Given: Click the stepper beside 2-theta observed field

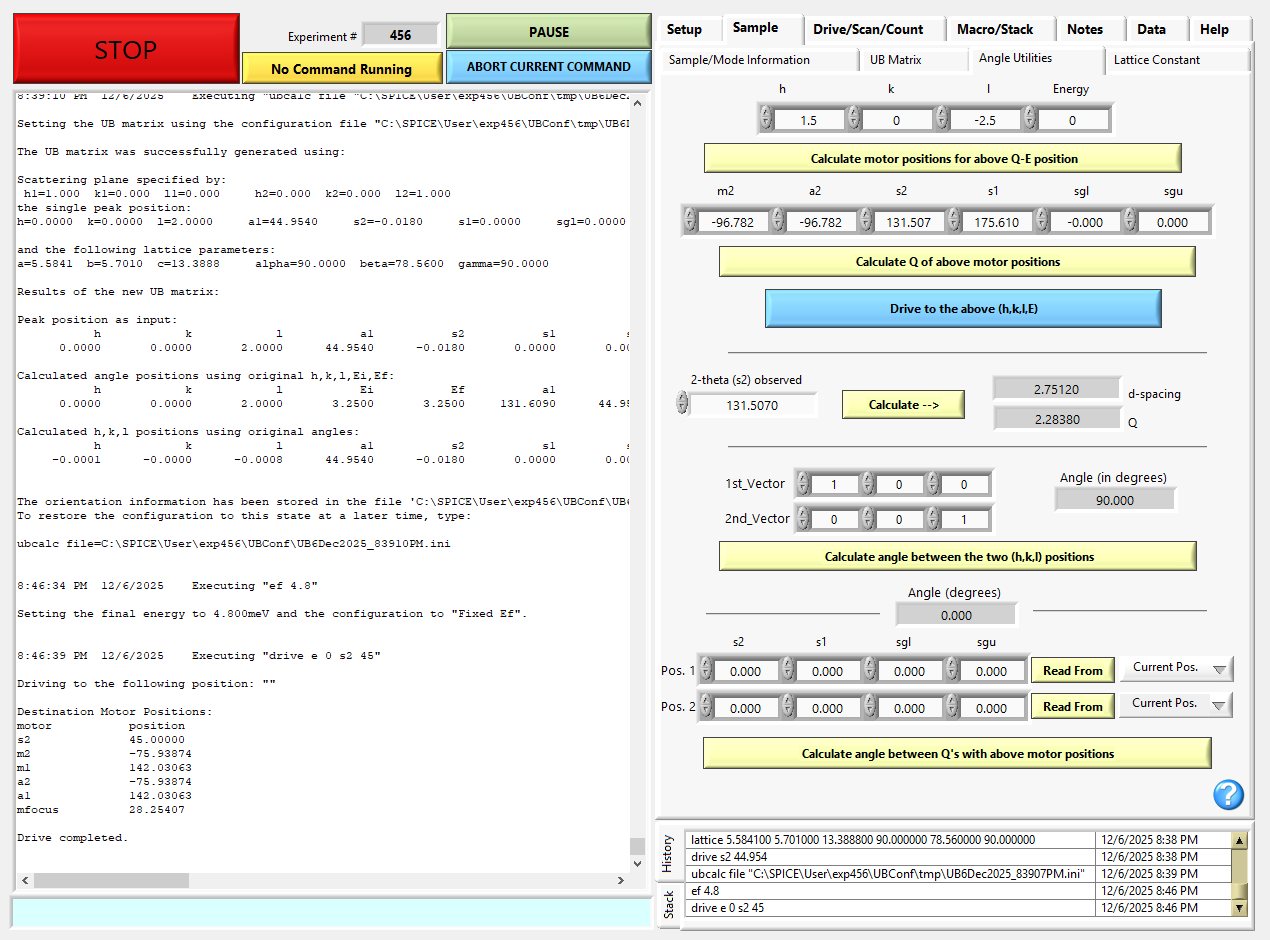Looking at the screenshot, I should pyautogui.click(x=683, y=403).
